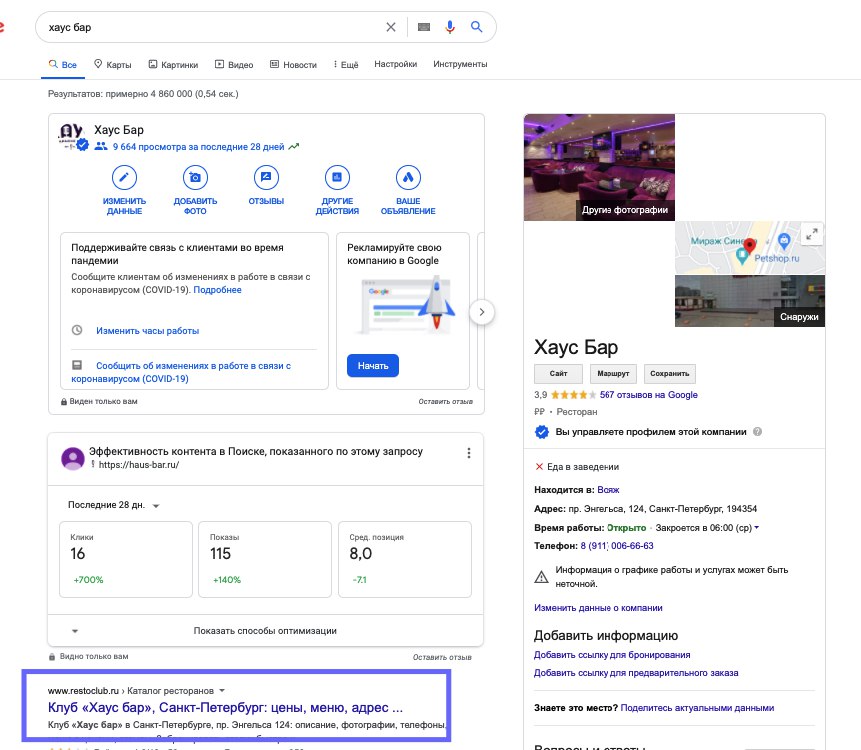Click the Изменить данные pencil icon

[x=124, y=177]
